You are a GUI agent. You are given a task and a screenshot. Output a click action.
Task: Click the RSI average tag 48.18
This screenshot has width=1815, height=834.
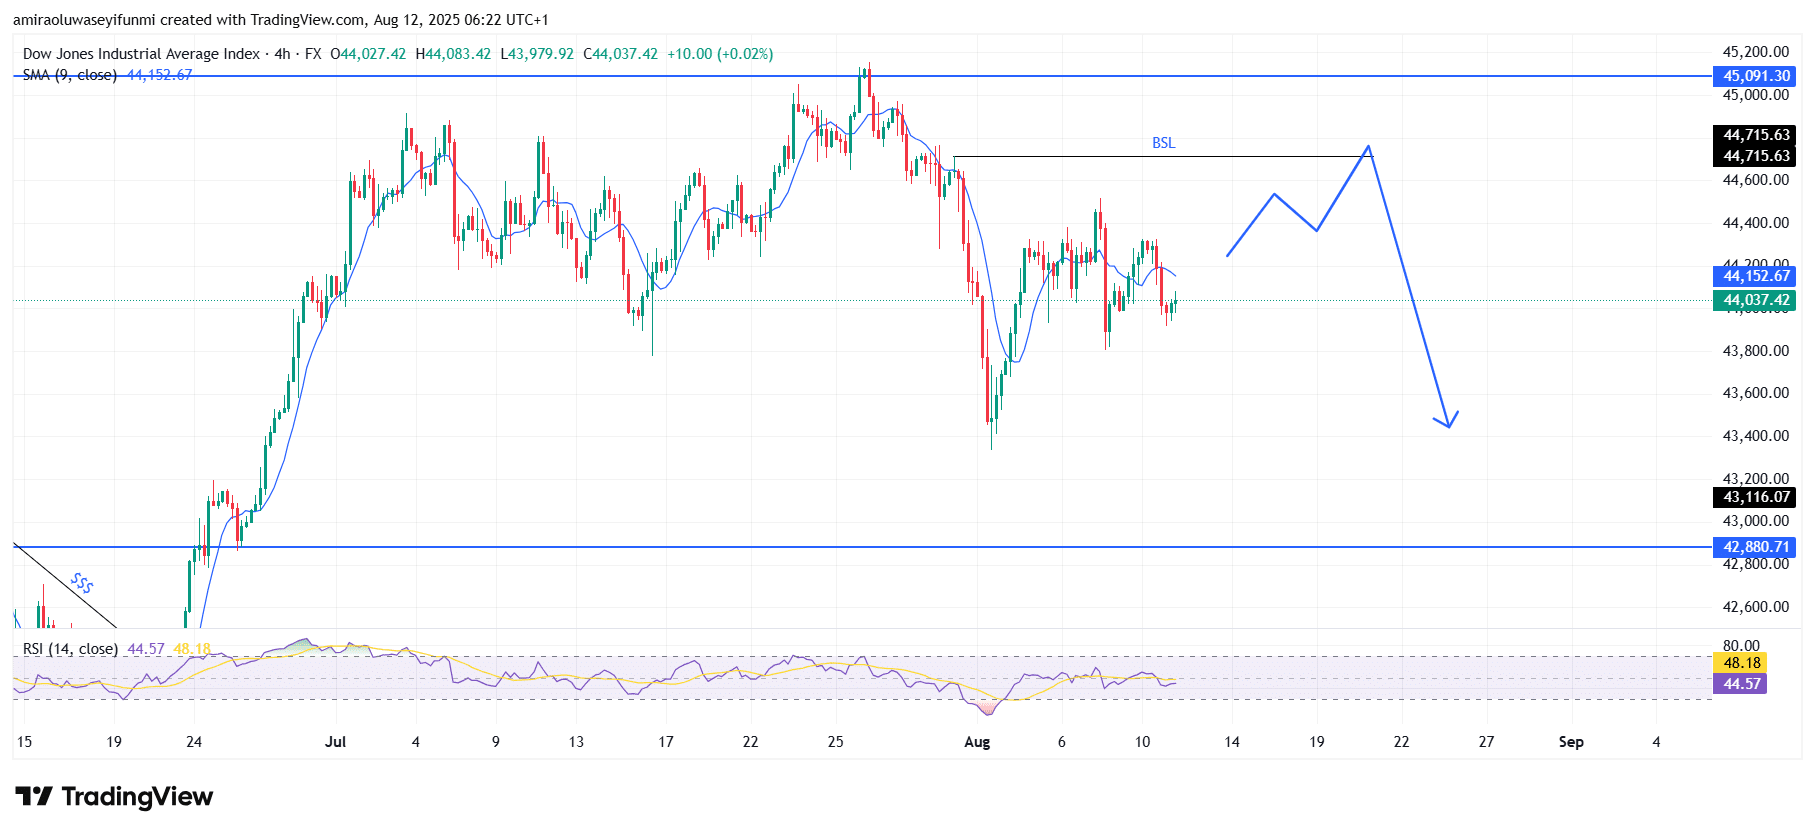pos(1741,663)
